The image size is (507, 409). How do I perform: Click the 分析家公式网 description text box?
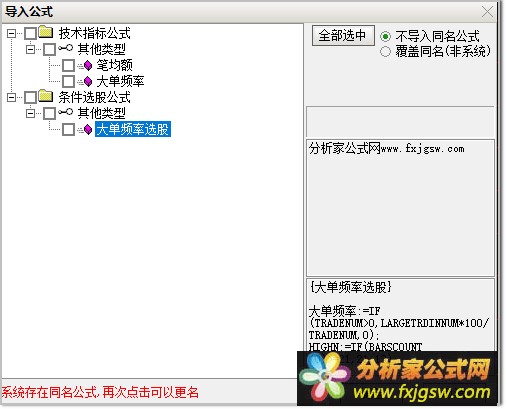[400, 208]
